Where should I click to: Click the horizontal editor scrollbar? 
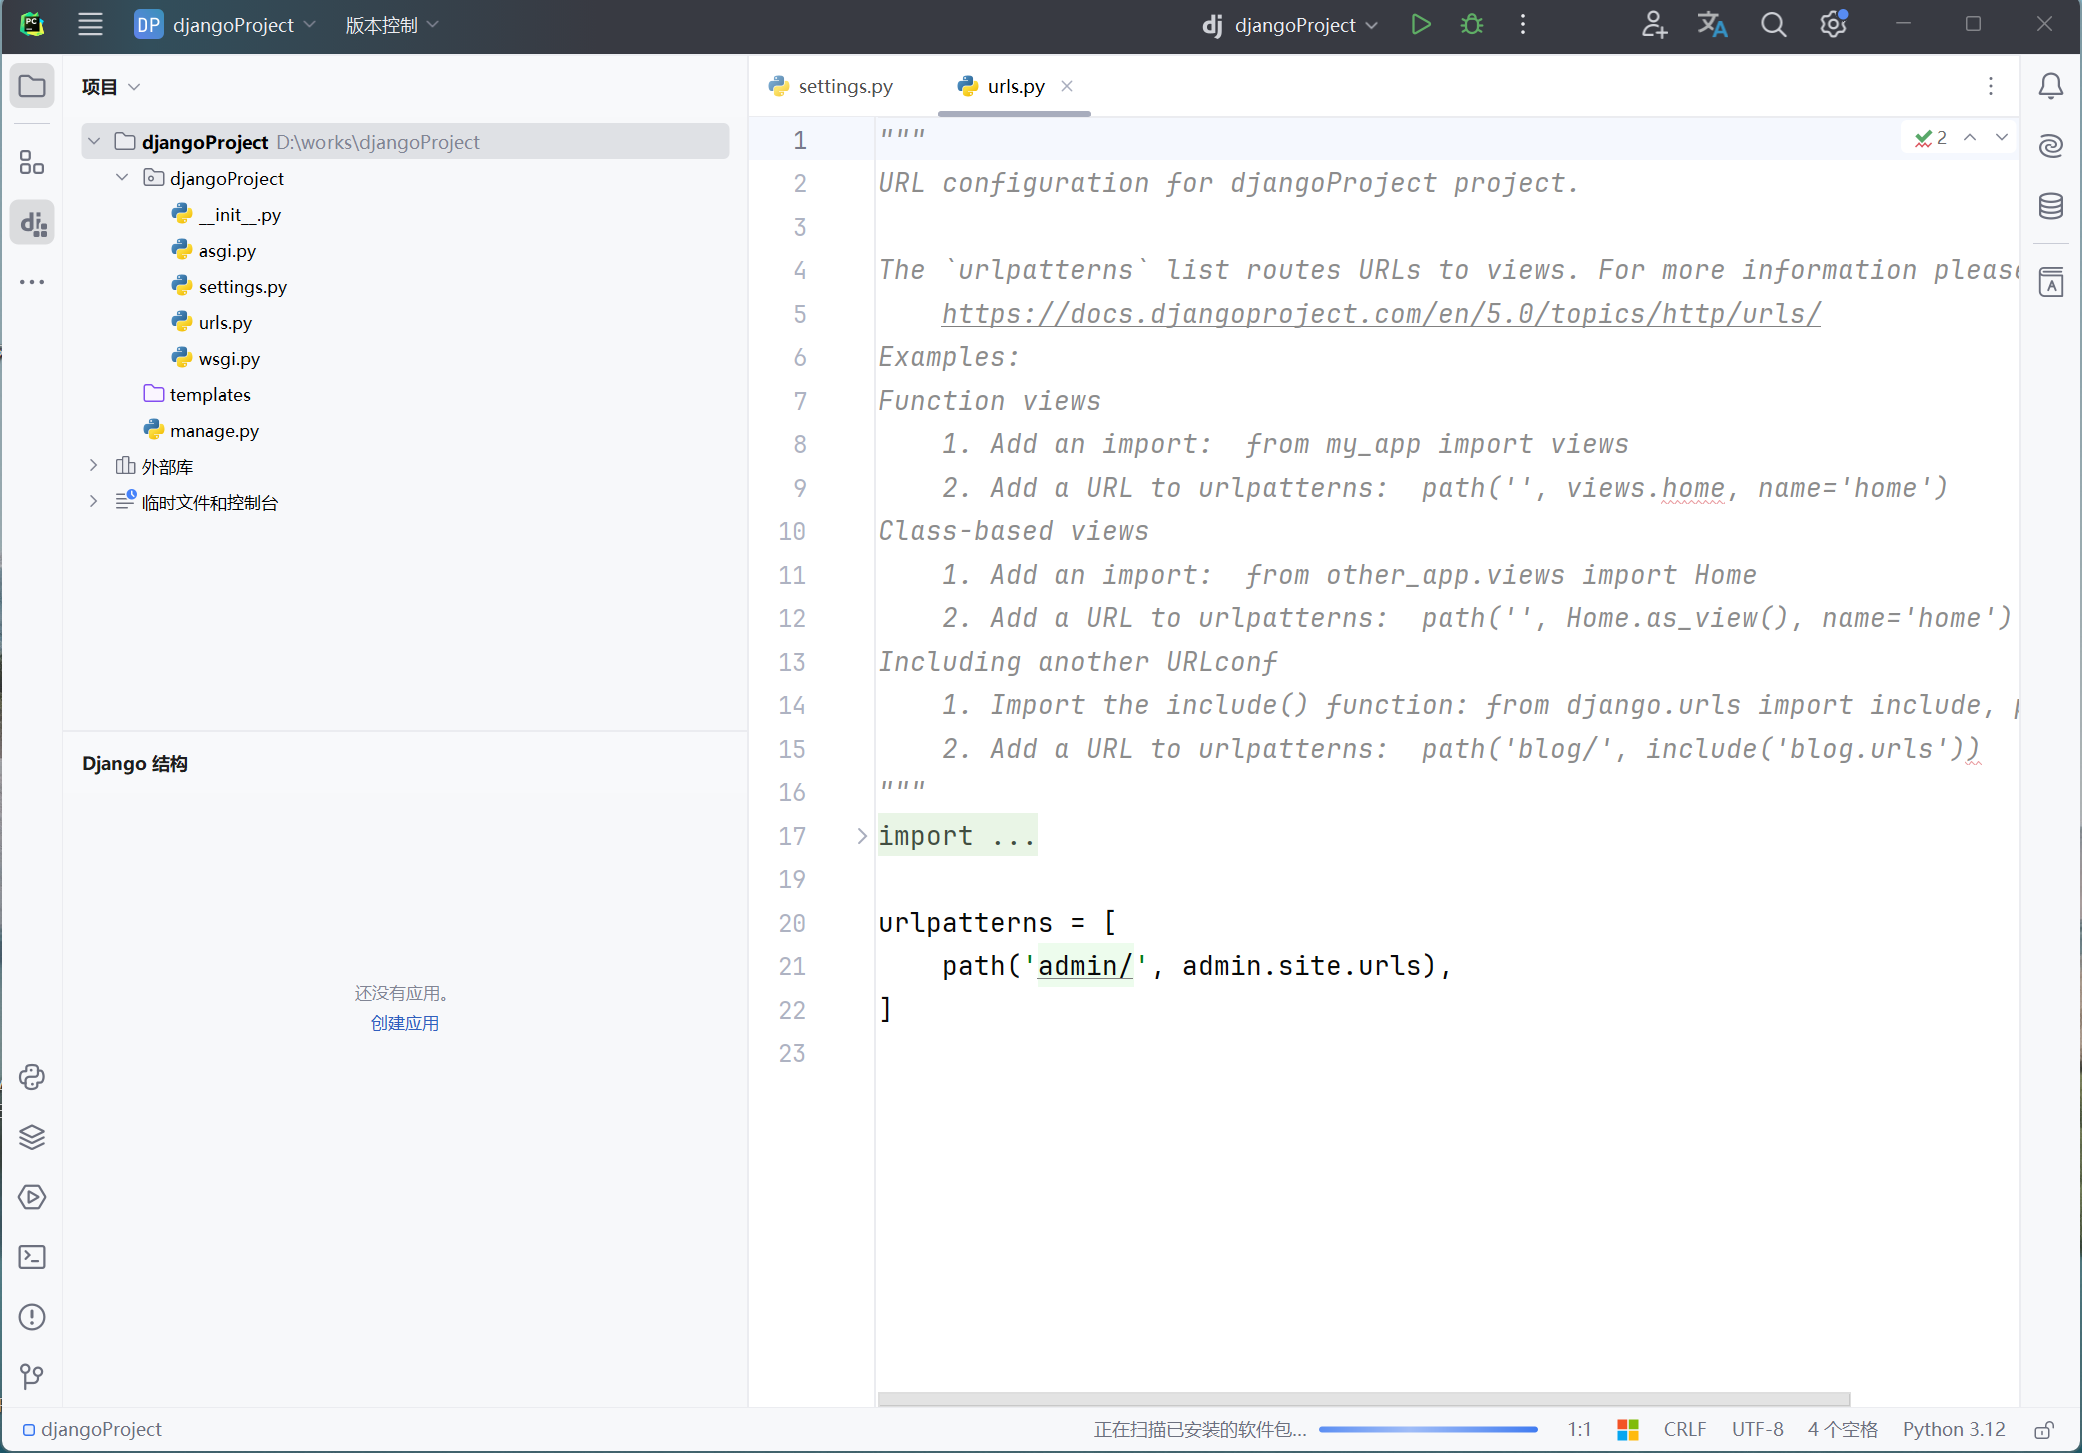pos(1364,1399)
